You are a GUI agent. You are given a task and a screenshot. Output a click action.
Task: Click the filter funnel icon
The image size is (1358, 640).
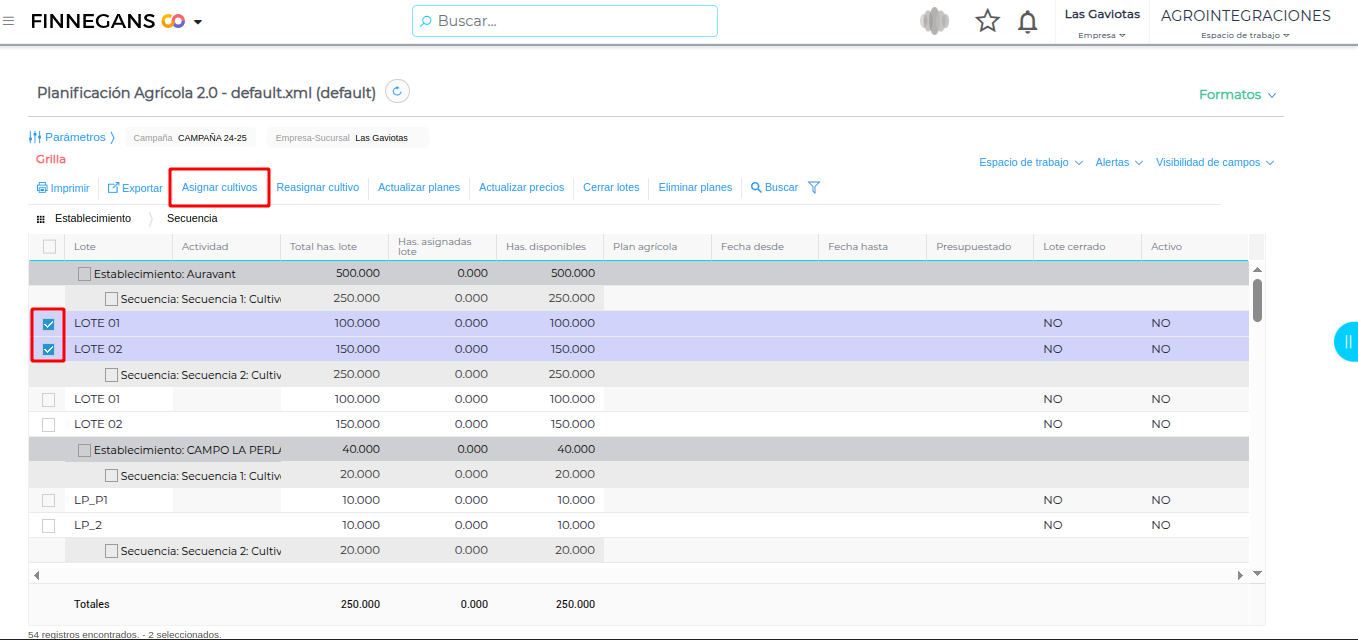814,187
